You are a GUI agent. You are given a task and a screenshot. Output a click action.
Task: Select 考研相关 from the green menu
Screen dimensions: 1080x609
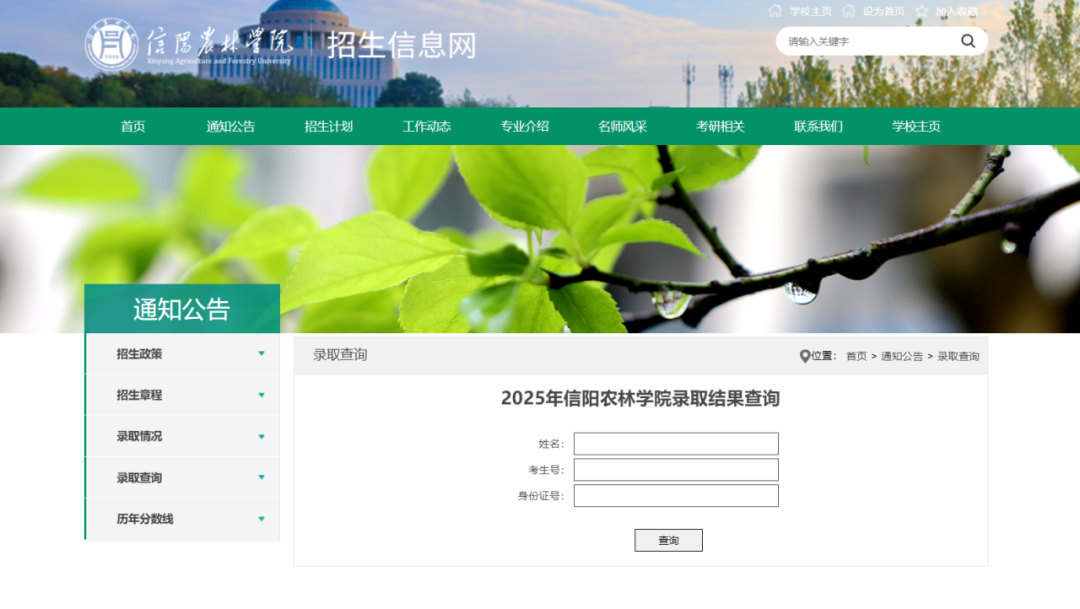[720, 127]
